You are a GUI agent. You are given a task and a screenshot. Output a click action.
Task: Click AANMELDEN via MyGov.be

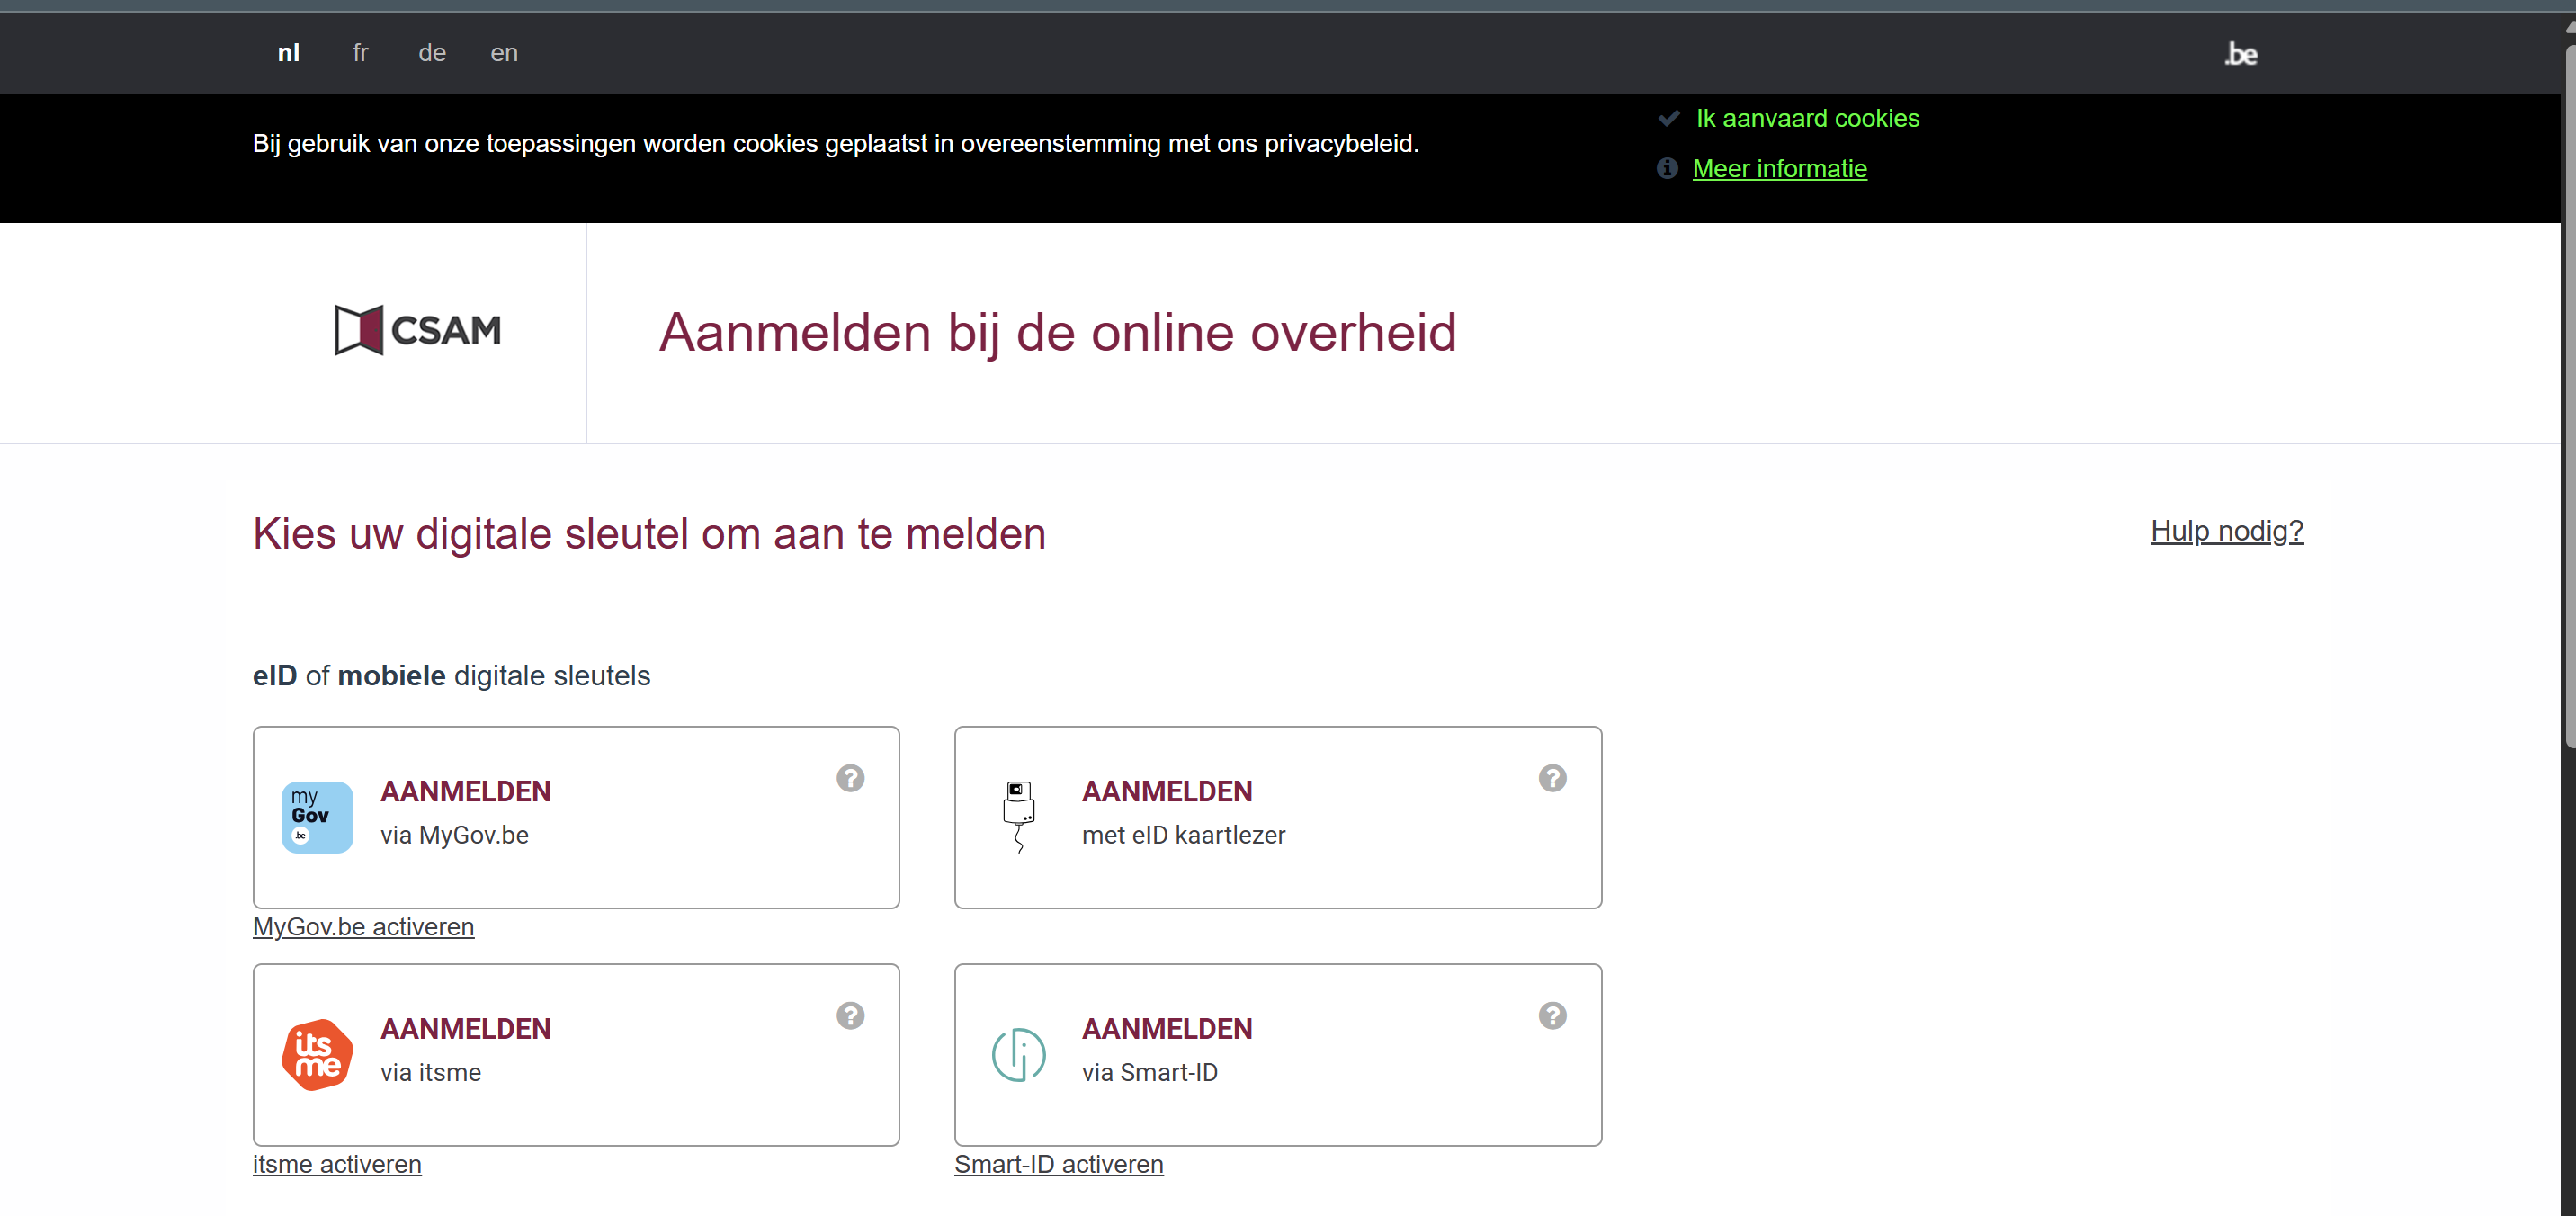tap(576, 817)
